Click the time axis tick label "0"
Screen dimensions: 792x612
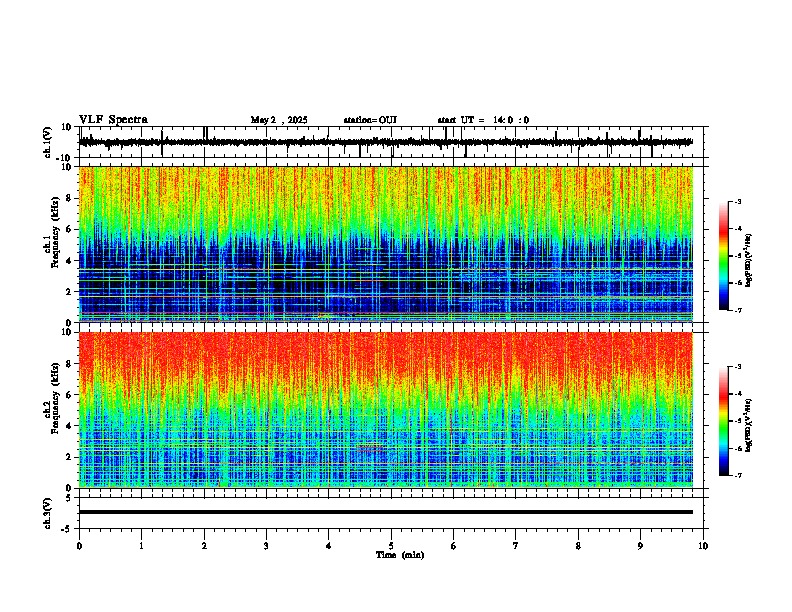click(79, 546)
